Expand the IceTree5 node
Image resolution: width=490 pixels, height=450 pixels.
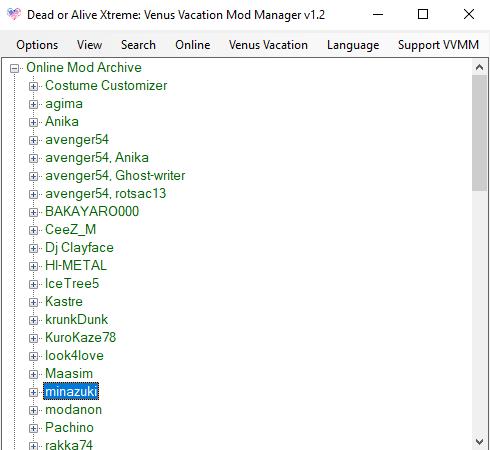click(x=33, y=284)
